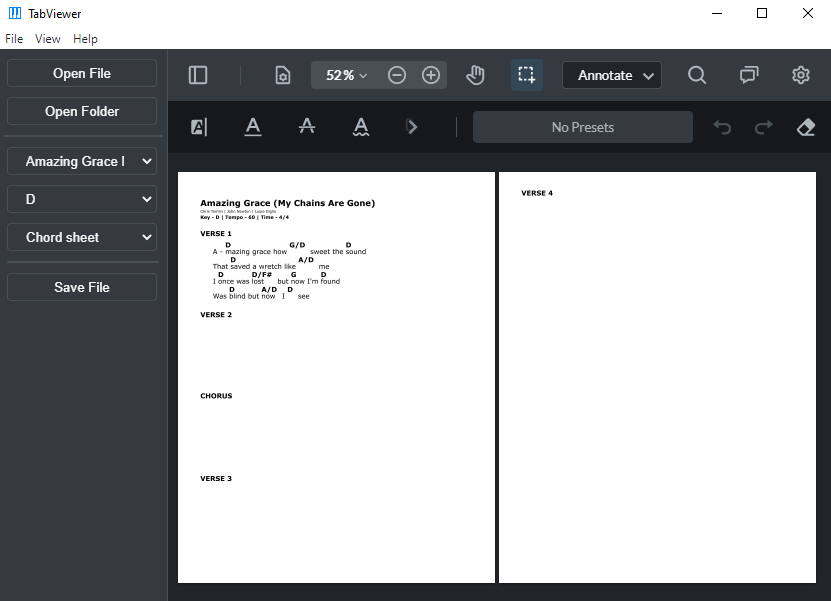Choose the text underline tool
831x601 pixels.
click(x=253, y=127)
